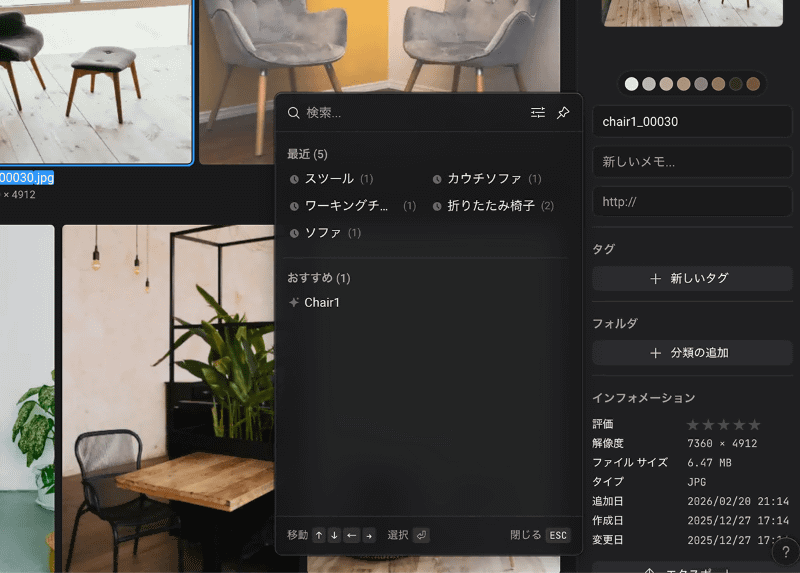800x573 pixels.
Task: Click the enter key icon beside 選択
Action: pyautogui.click(x=421, y=535)
